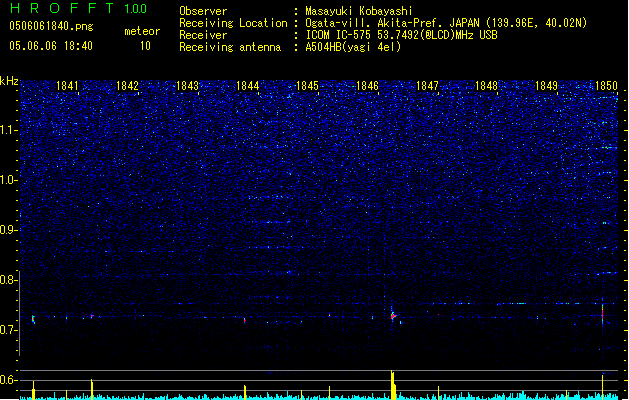The height and width of the screenshot is (400, 629).
Task: Click the 1845 time axis marker
Action: coord(307,86)
